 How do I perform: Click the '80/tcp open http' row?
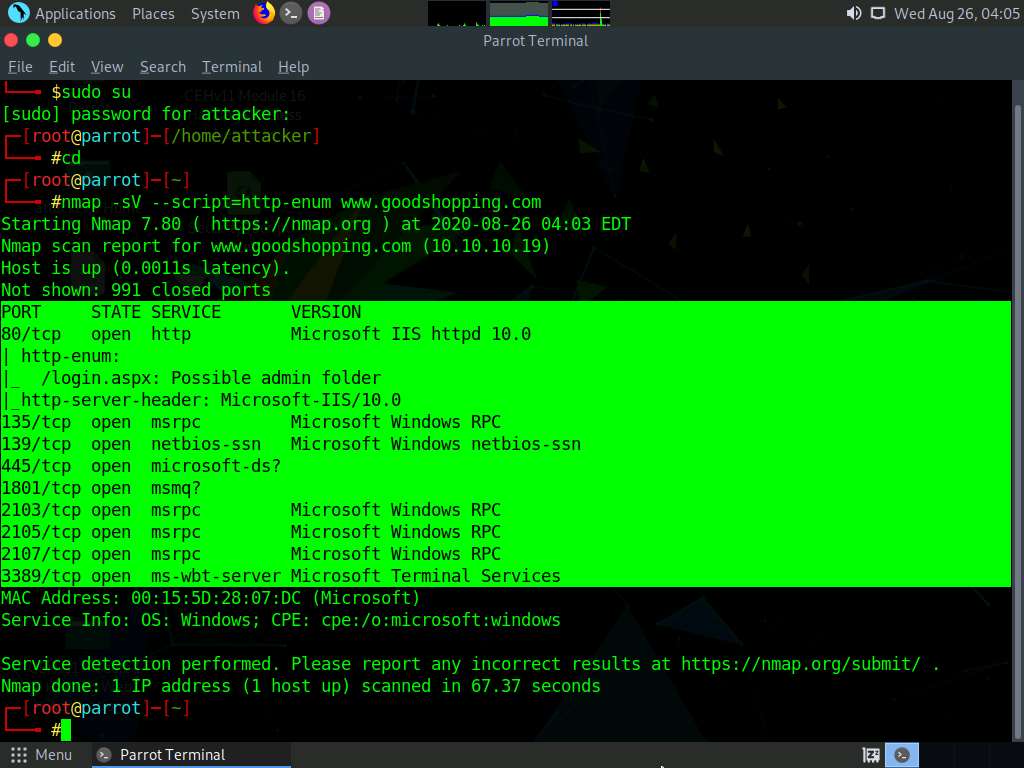(266, 334)
